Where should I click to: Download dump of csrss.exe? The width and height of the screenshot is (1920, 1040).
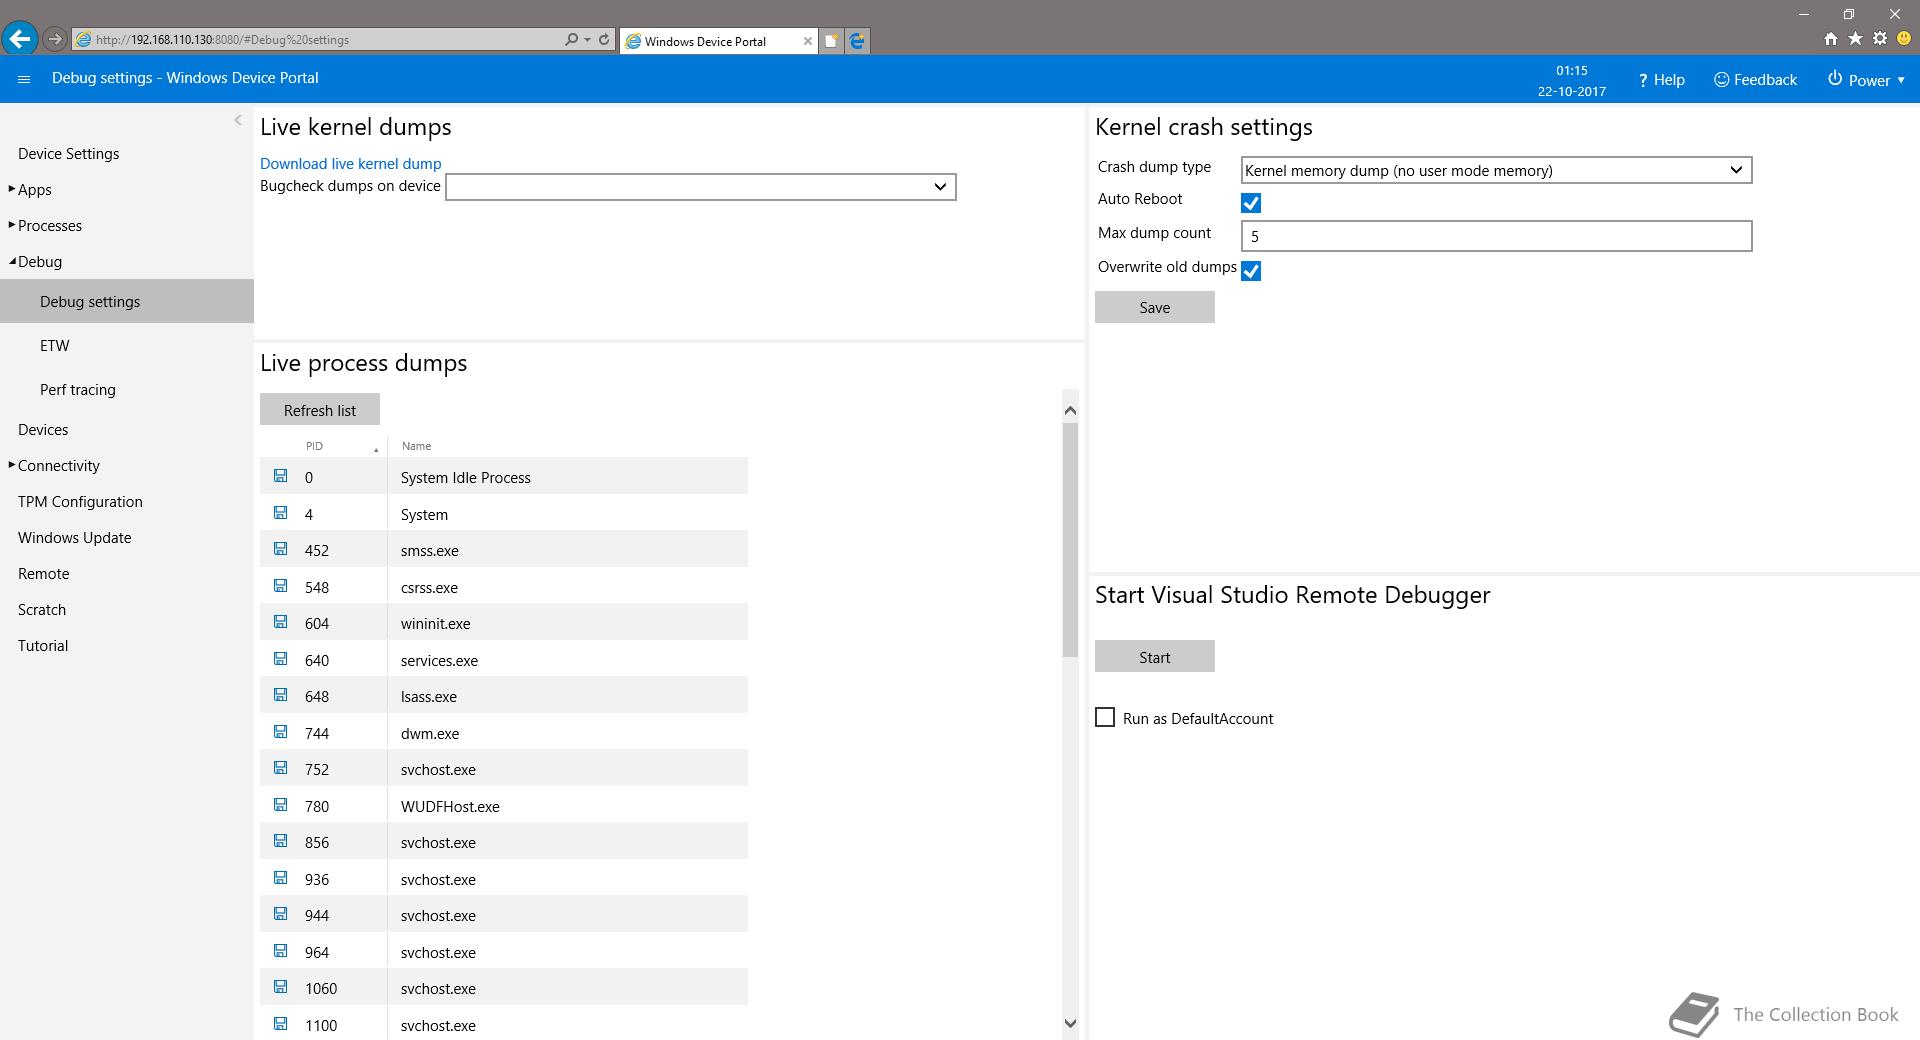(280, 586)
